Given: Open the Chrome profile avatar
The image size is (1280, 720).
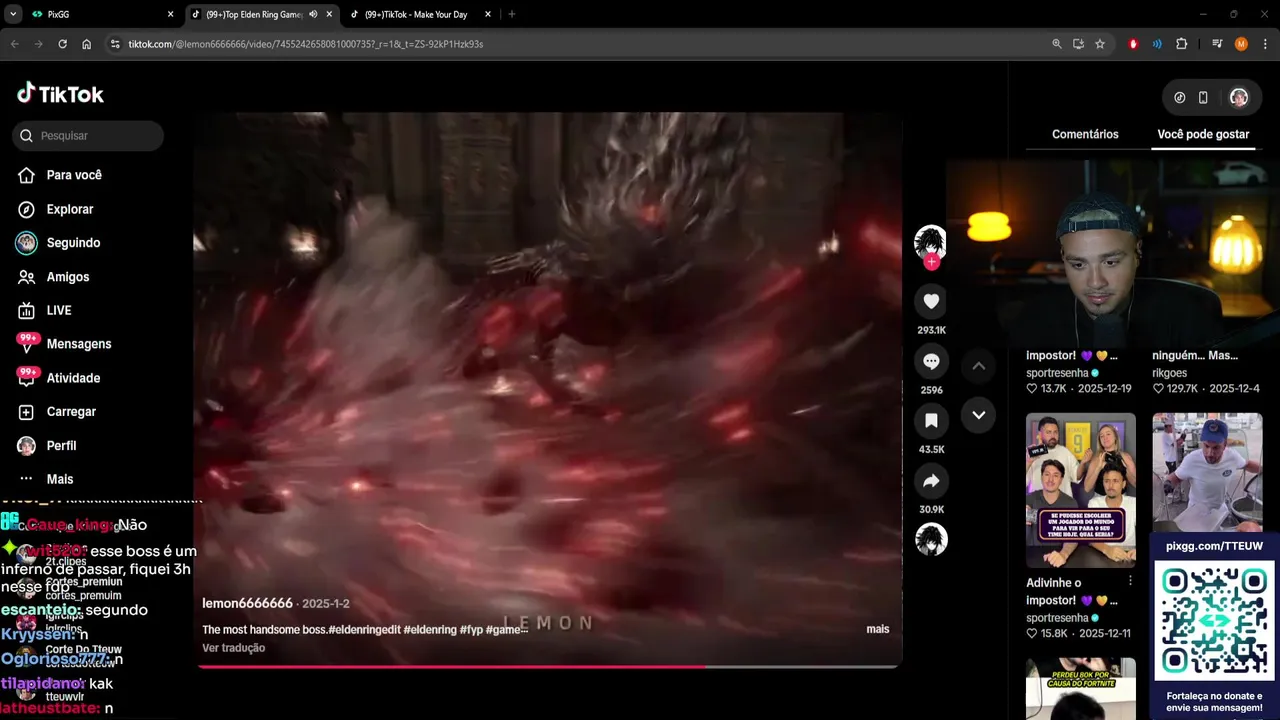Looking at the screenshot, I should coord(1241,44).
